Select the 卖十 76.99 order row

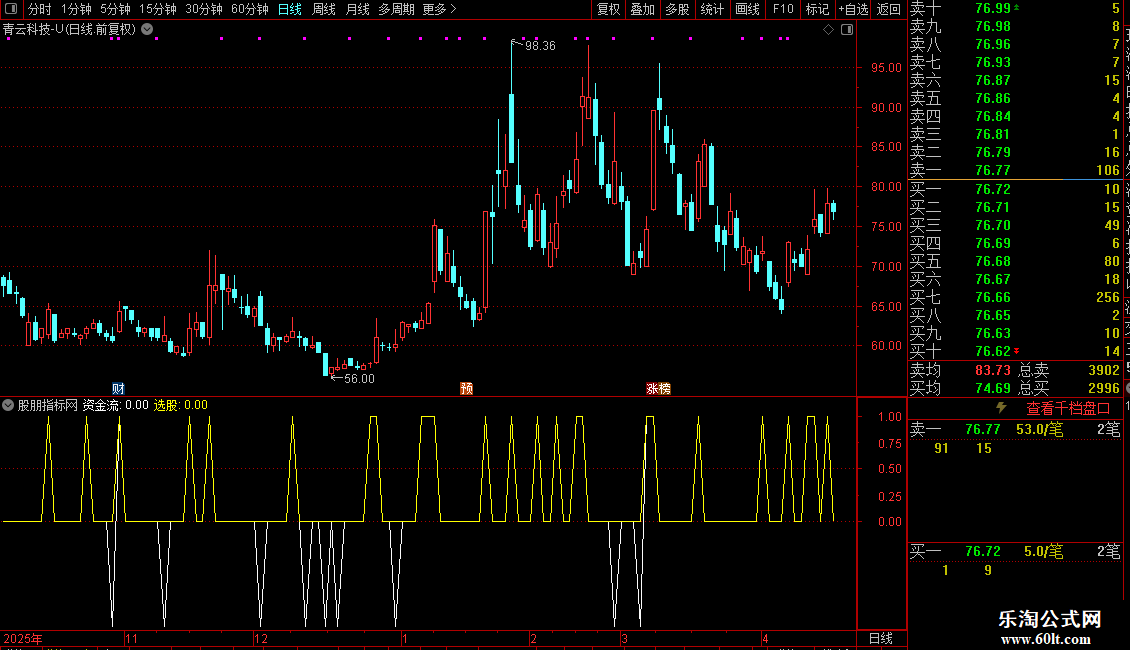[1015, 8]
